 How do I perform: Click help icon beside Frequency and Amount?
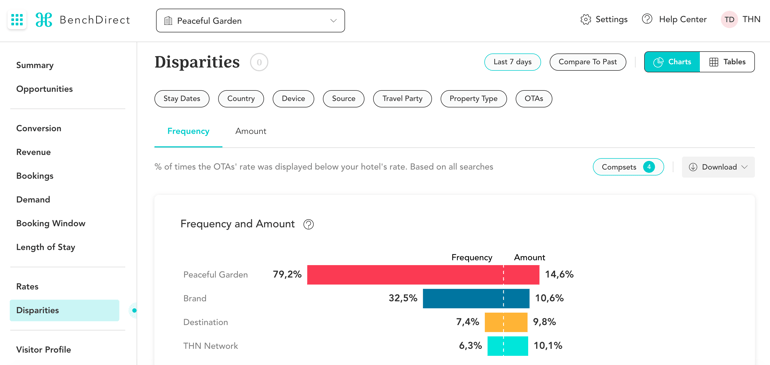coord(308,225)
